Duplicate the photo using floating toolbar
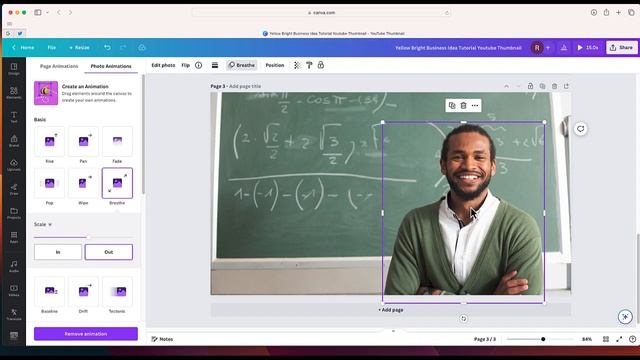This screenshot has width=640, height=360. point(452,106)
